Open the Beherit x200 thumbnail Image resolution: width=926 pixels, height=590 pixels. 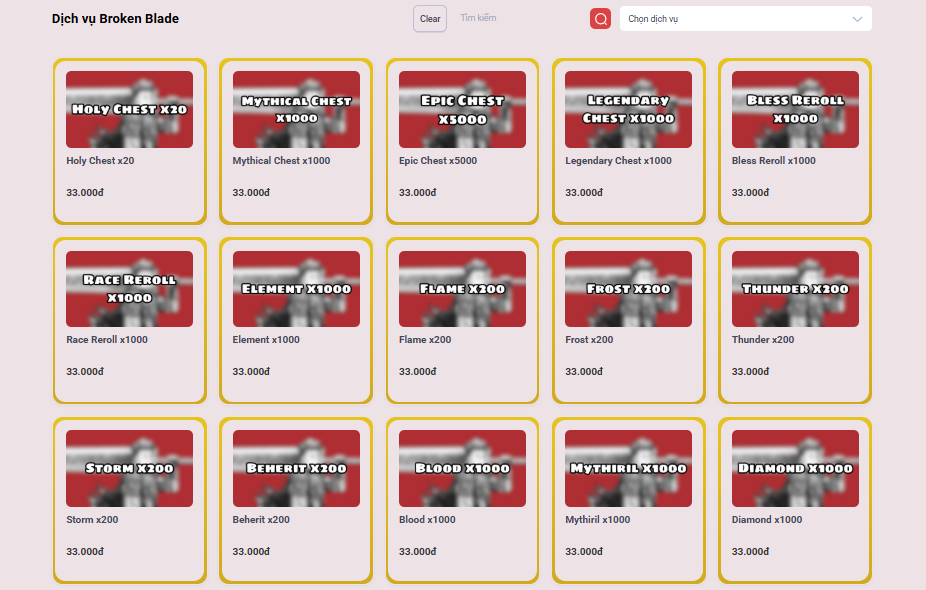click(296, 468)
